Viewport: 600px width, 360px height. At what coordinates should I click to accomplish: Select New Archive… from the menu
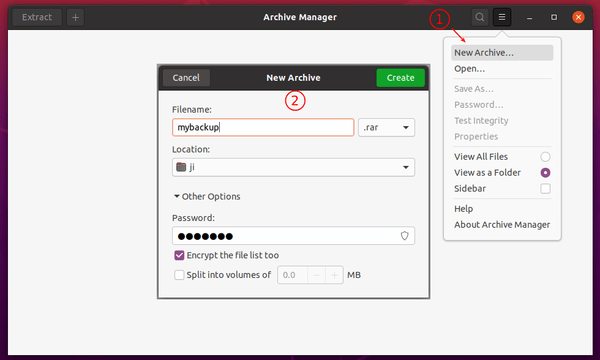click(502, 53)
